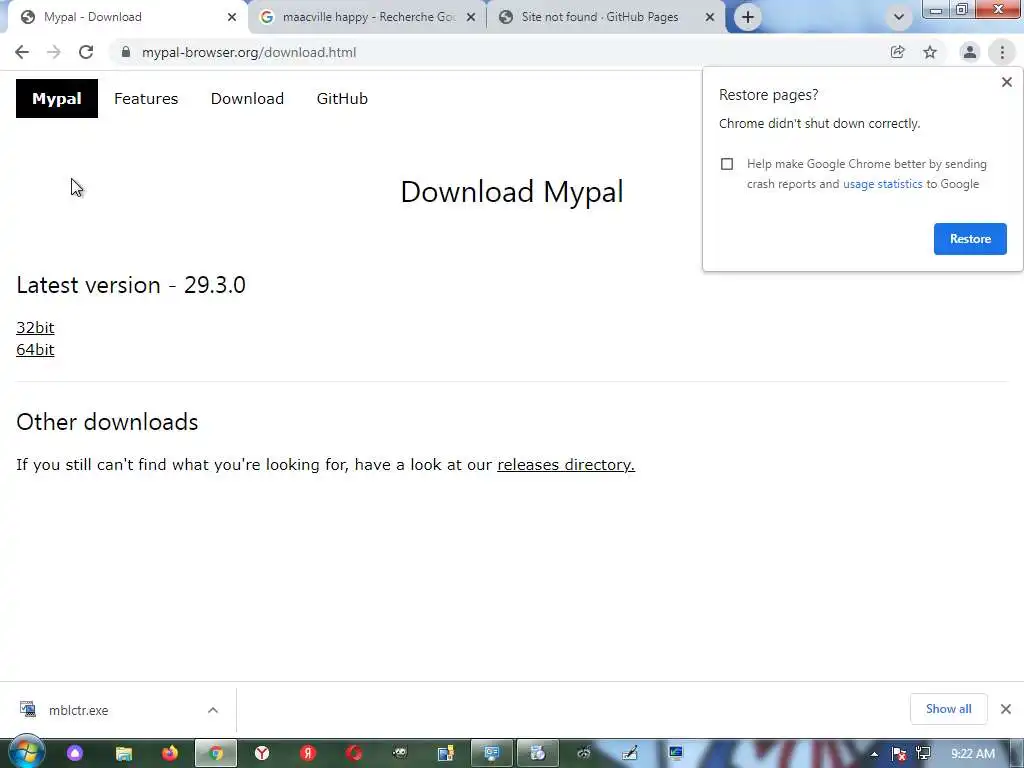Open a new tab with the plus button

click(748, 17)
